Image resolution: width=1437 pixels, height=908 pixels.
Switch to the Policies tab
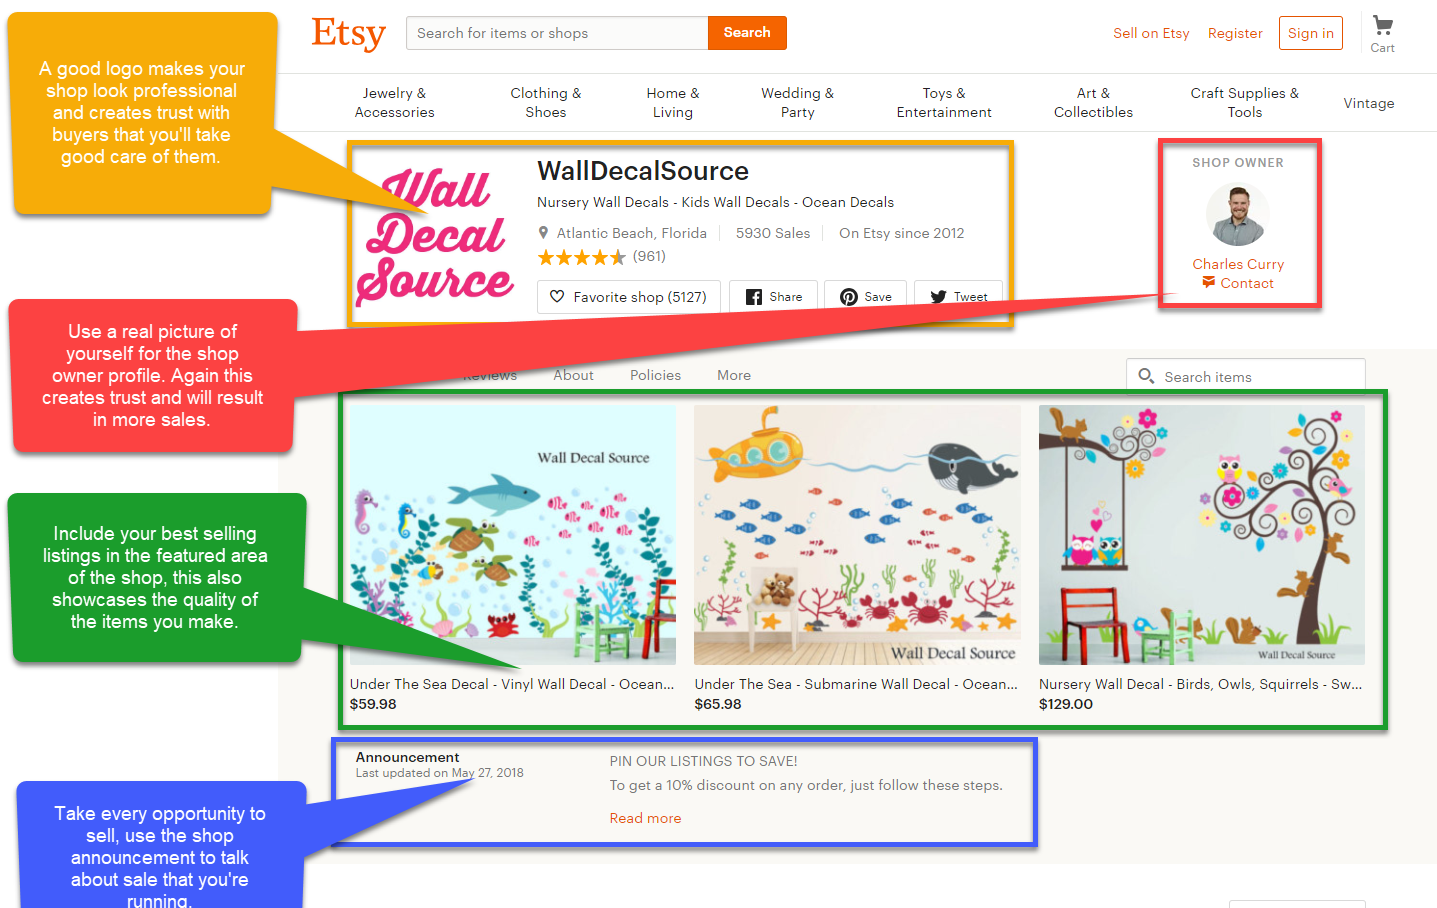tap(655, 375)
